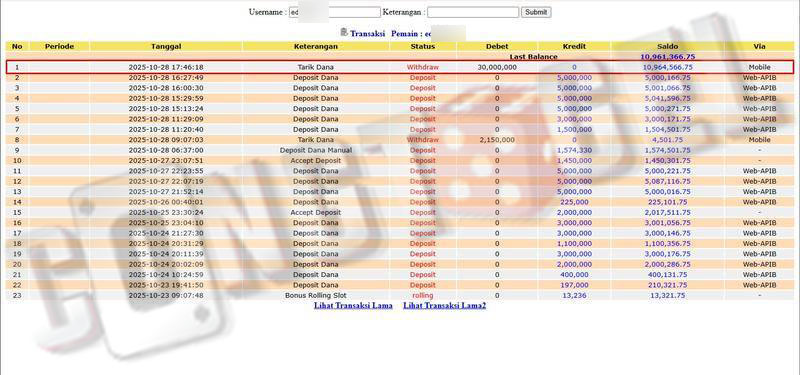Select the Saldo column header
The height and width of the screenshot is (375, 800).
tap(668, 46)
